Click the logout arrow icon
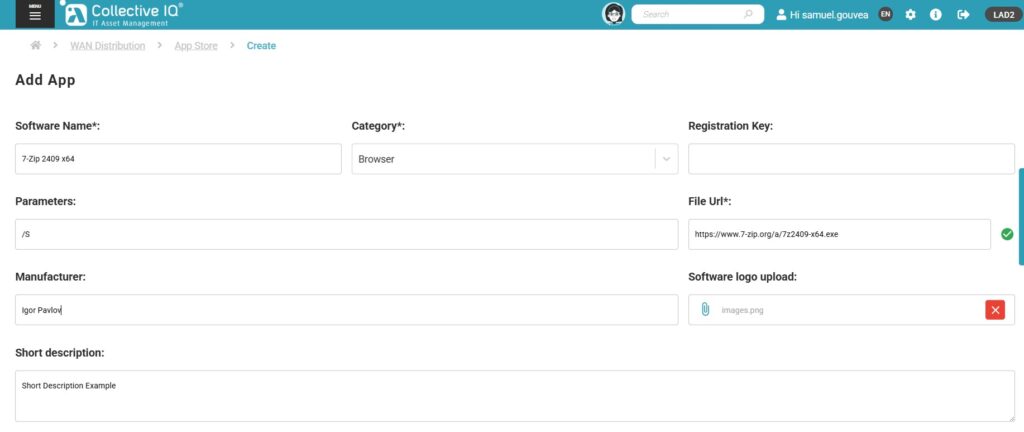This screenshot has height=432, width=1024. click(963, 15)
